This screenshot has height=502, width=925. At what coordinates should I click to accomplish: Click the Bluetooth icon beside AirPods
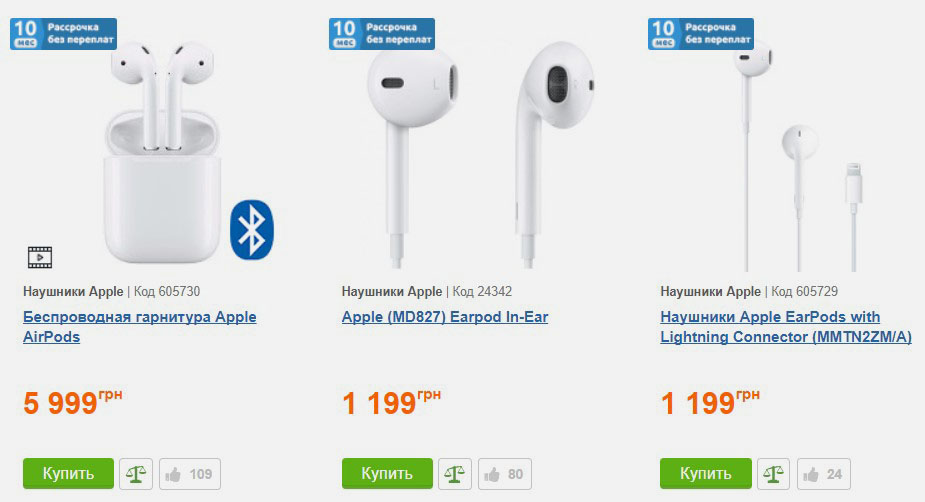coord(252,230)
